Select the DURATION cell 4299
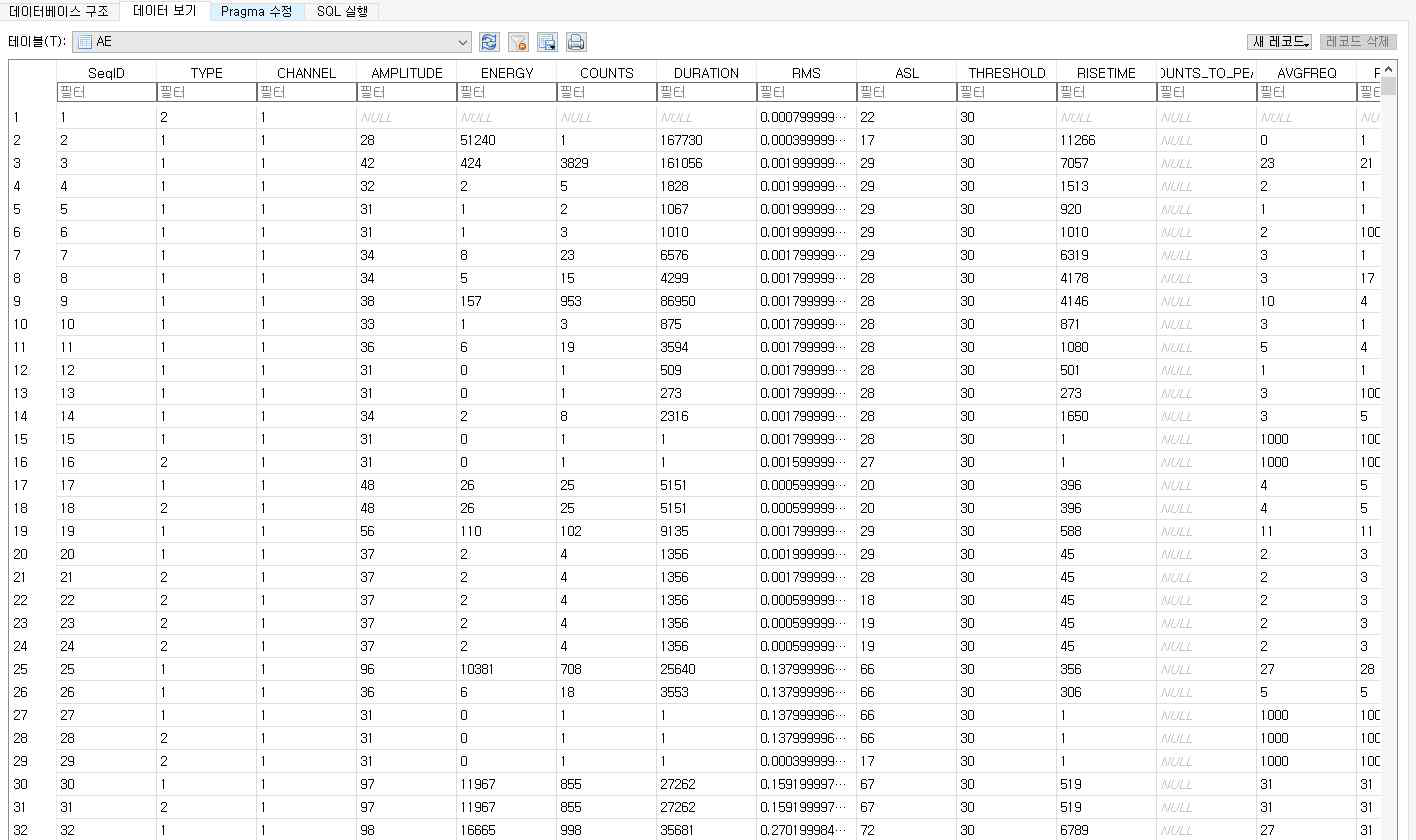 (x=706, y=278)
